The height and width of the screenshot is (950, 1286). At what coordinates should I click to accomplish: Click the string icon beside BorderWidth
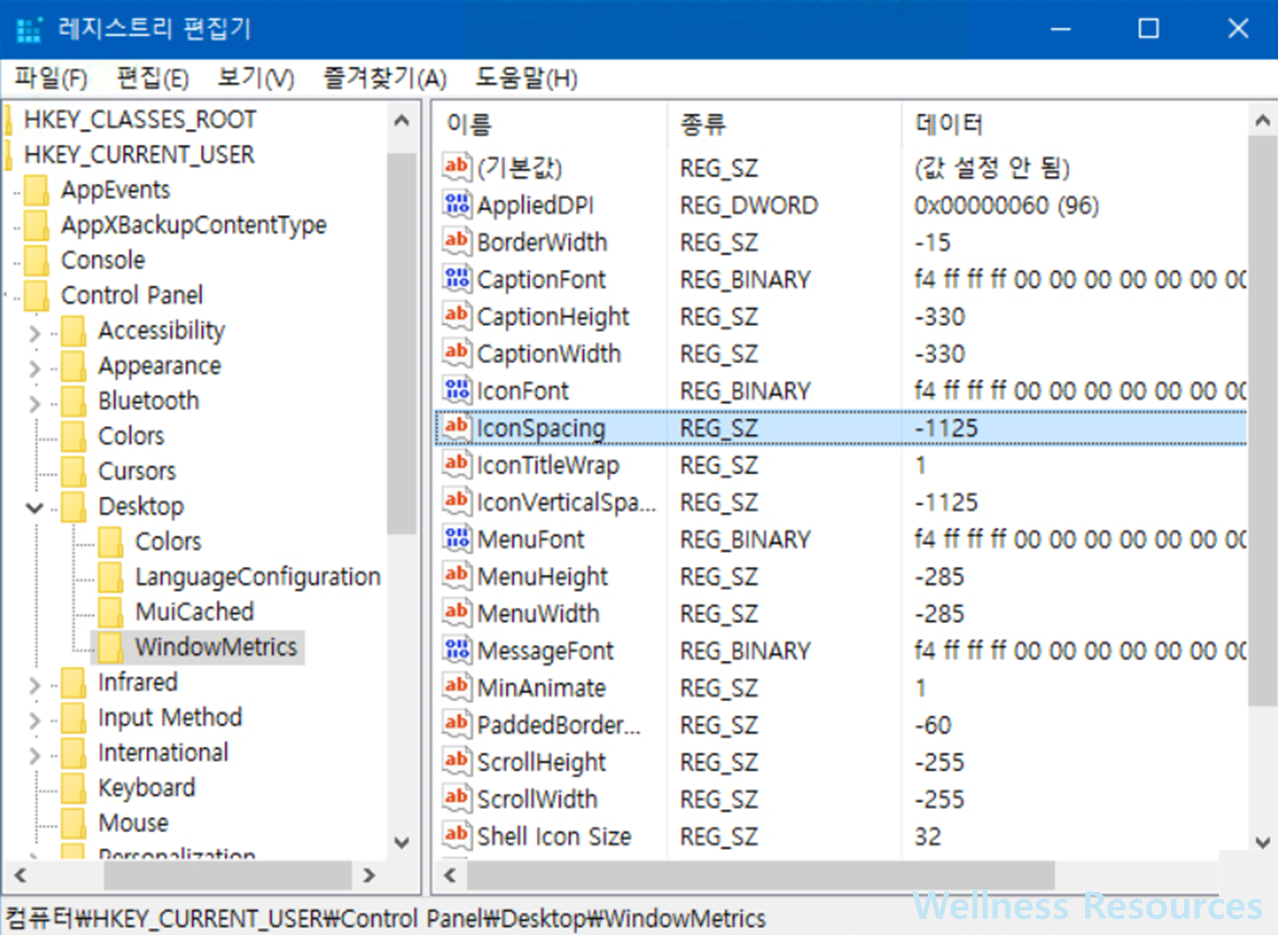pos(456,242)
